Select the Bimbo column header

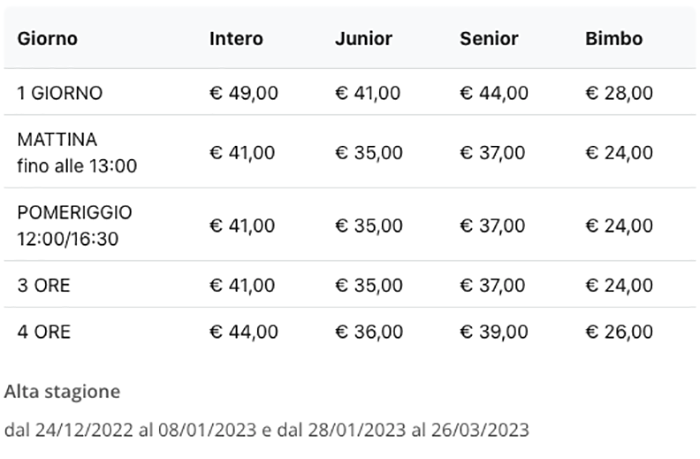coord(614,39)
